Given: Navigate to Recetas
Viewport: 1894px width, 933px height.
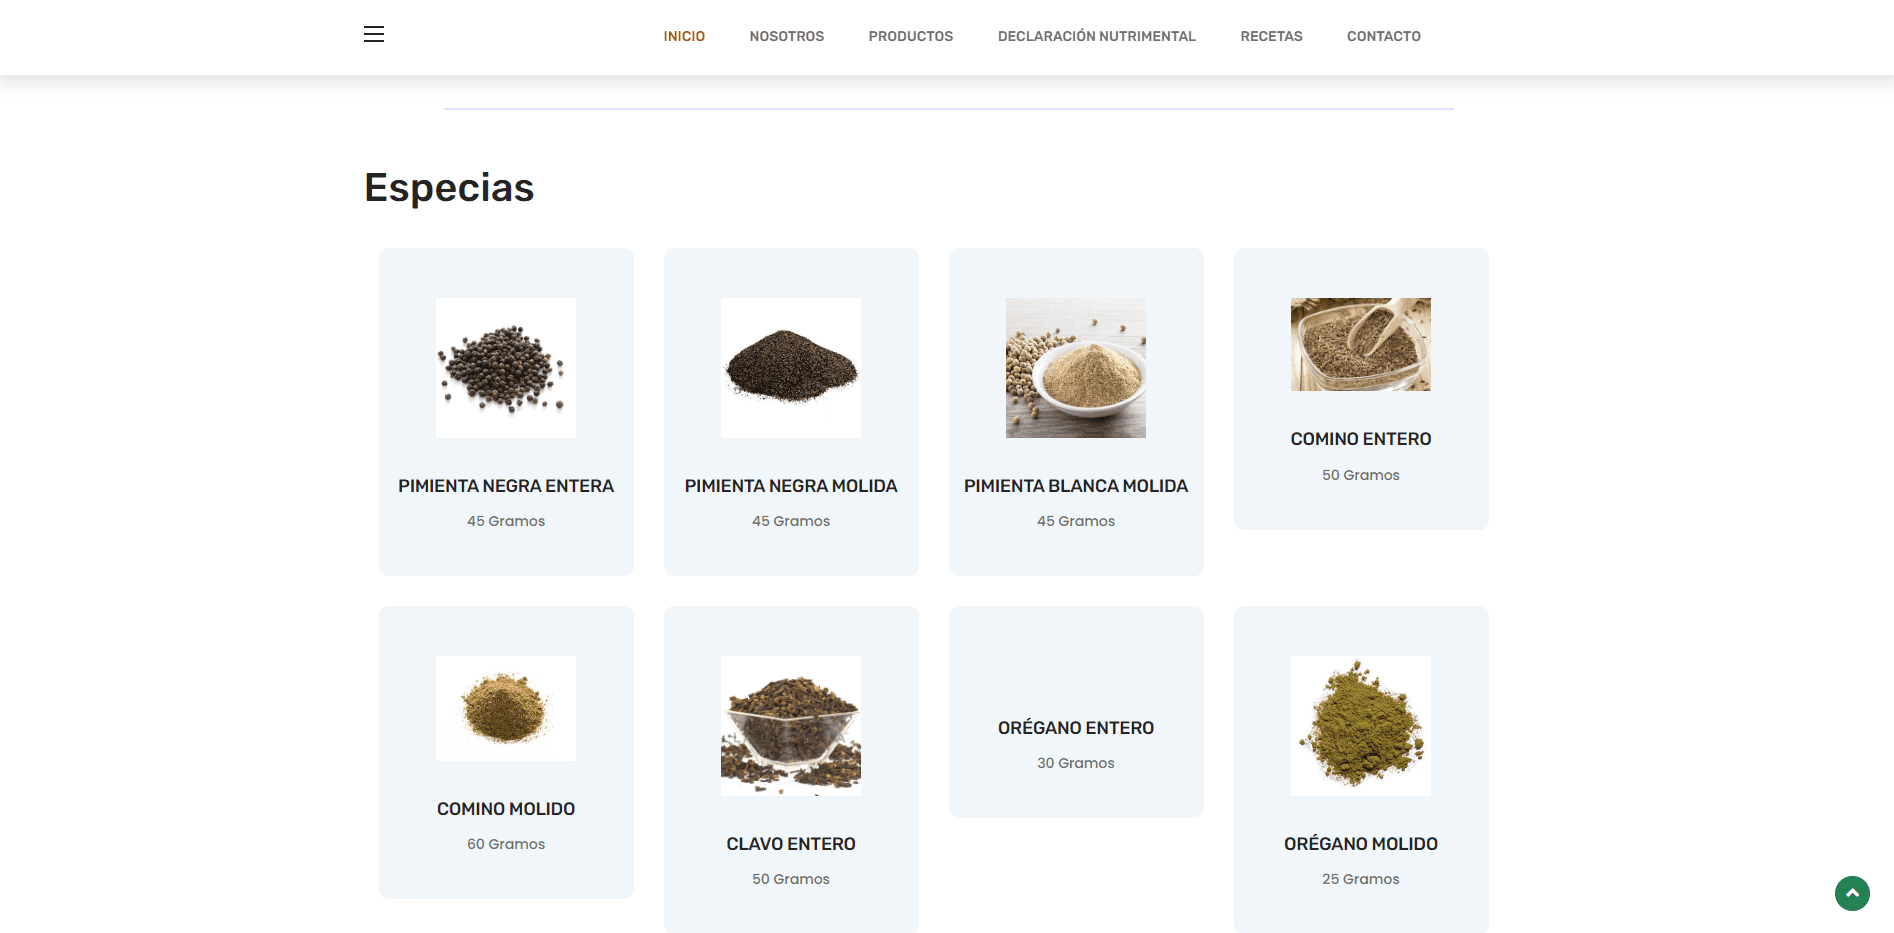Looking at the screenshot, I should tap(1271, 36).
